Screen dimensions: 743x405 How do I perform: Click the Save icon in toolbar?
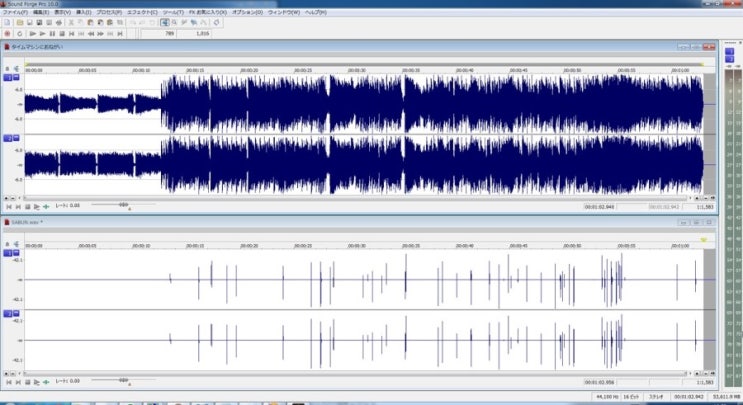pyautogui.click(x=30, y=22)
